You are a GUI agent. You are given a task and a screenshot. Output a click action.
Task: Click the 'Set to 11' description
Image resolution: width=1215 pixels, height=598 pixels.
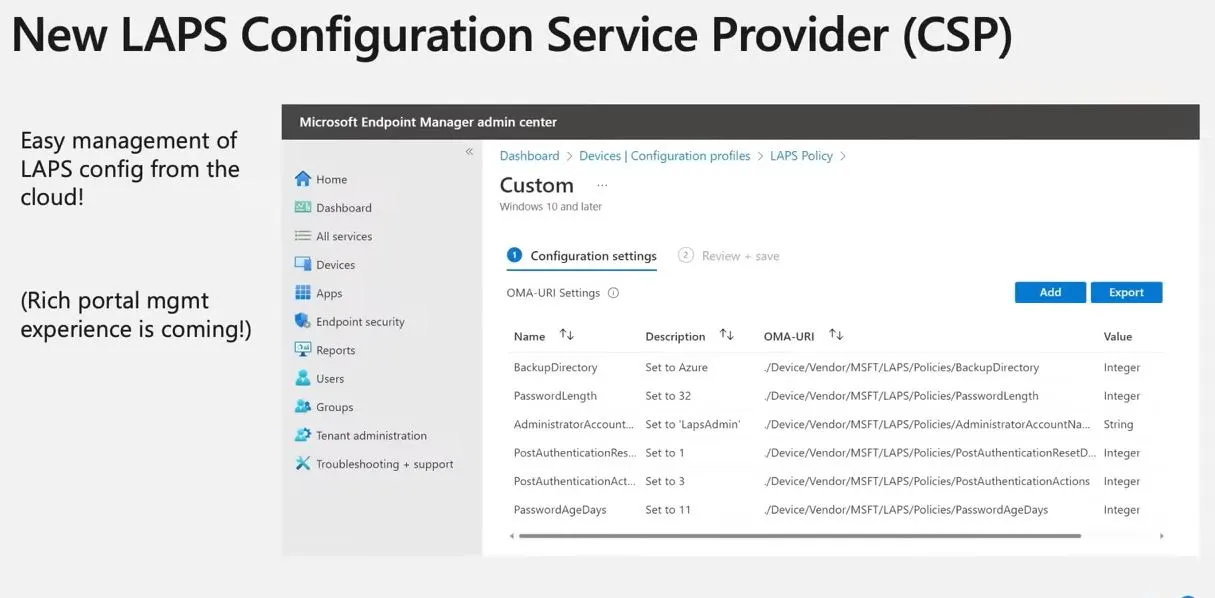668,510
